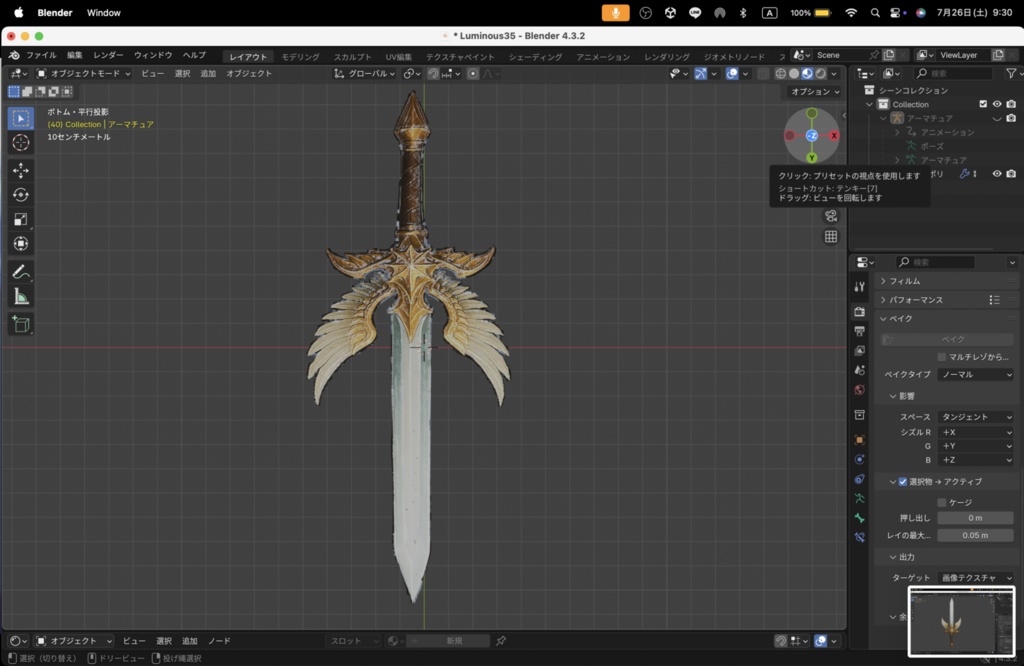Image resolution: width=1024 pixels, height=666 pixels.
Task: Select the Rotate tool
Action: coord(20,195)
